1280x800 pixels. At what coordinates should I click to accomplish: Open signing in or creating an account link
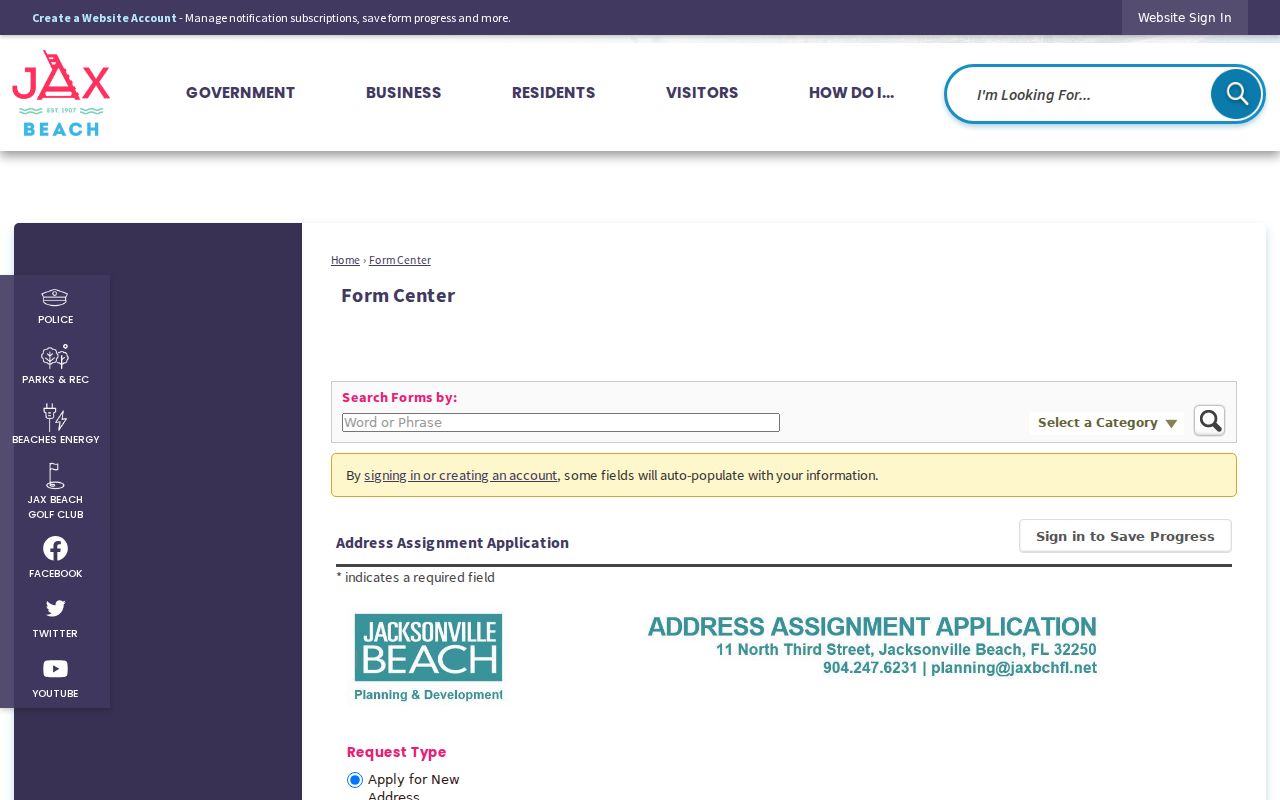460,475
